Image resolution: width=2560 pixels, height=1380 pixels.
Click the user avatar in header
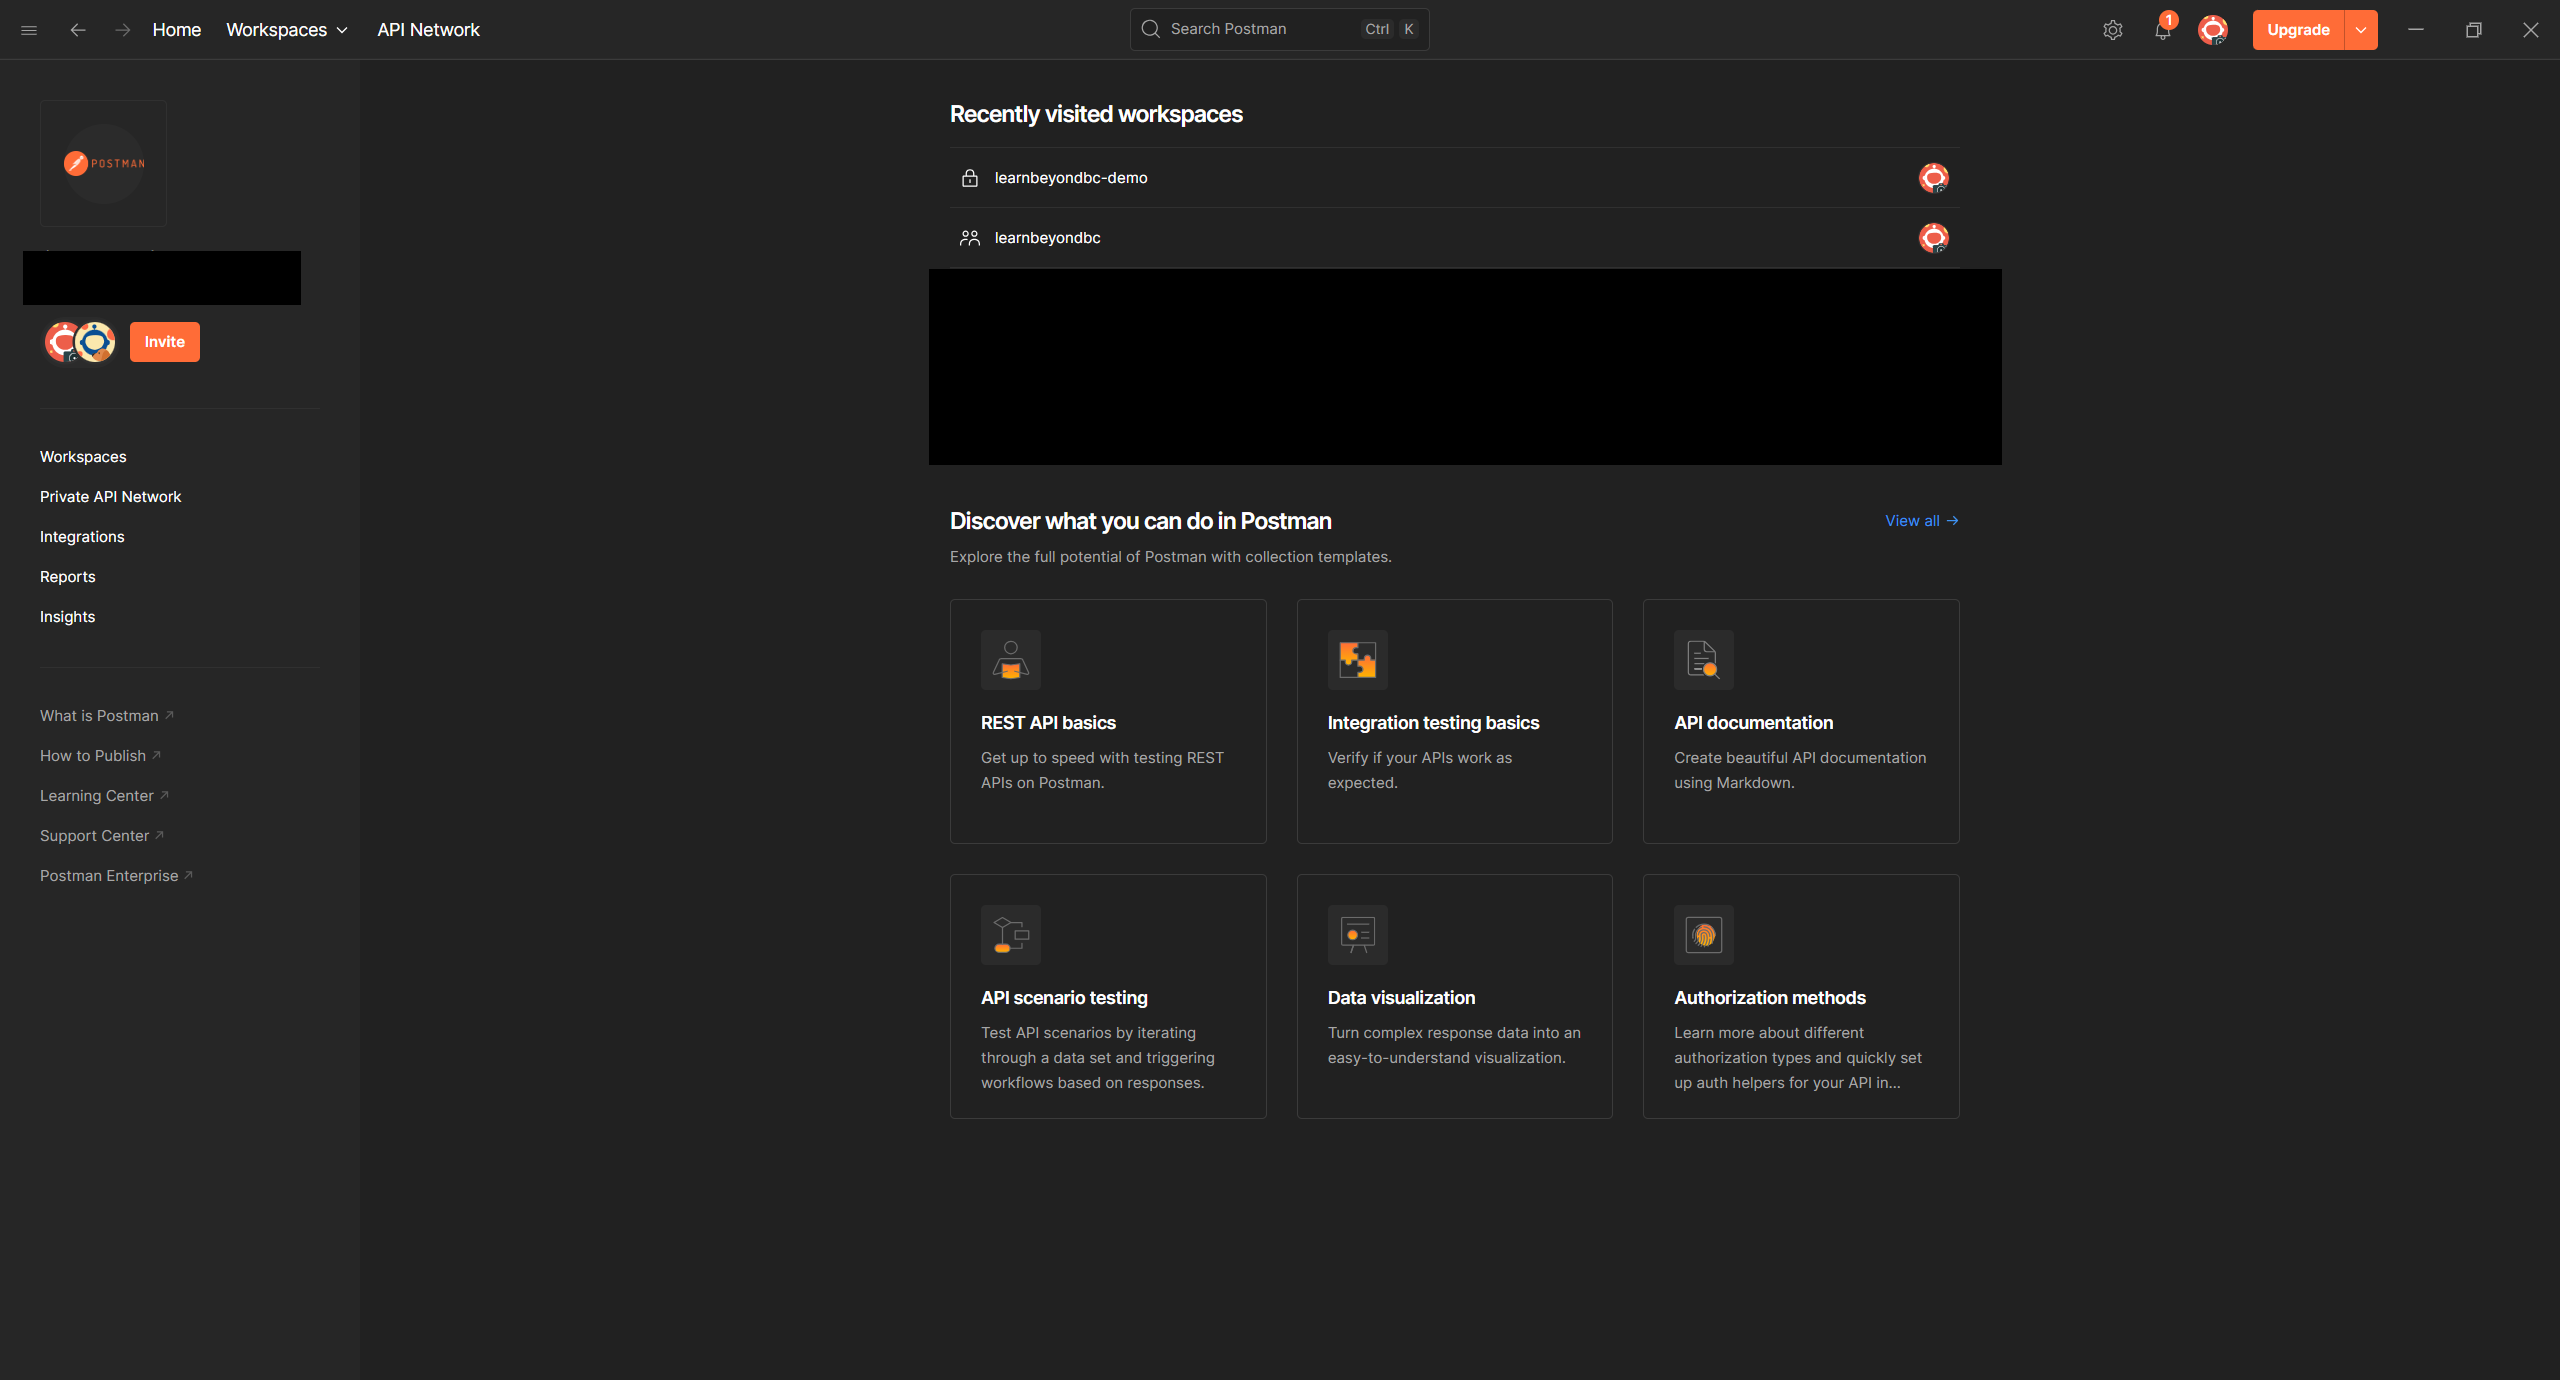coord(2212,30)
